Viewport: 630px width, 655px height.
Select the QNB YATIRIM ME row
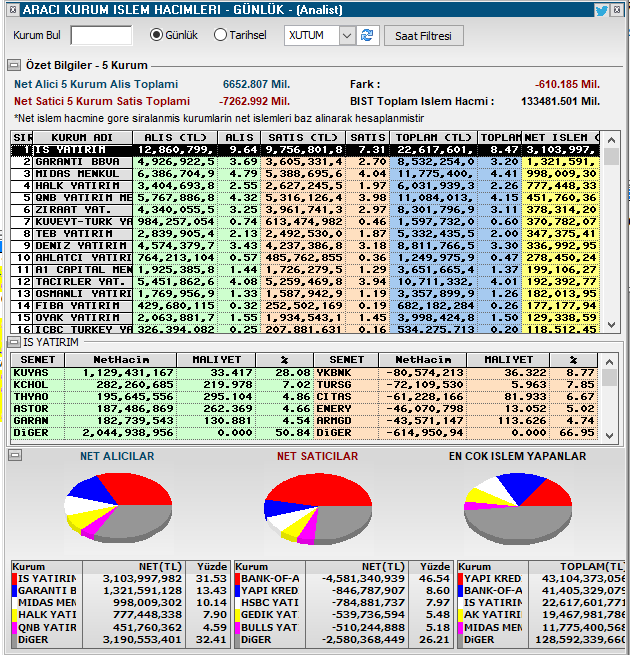305,198
